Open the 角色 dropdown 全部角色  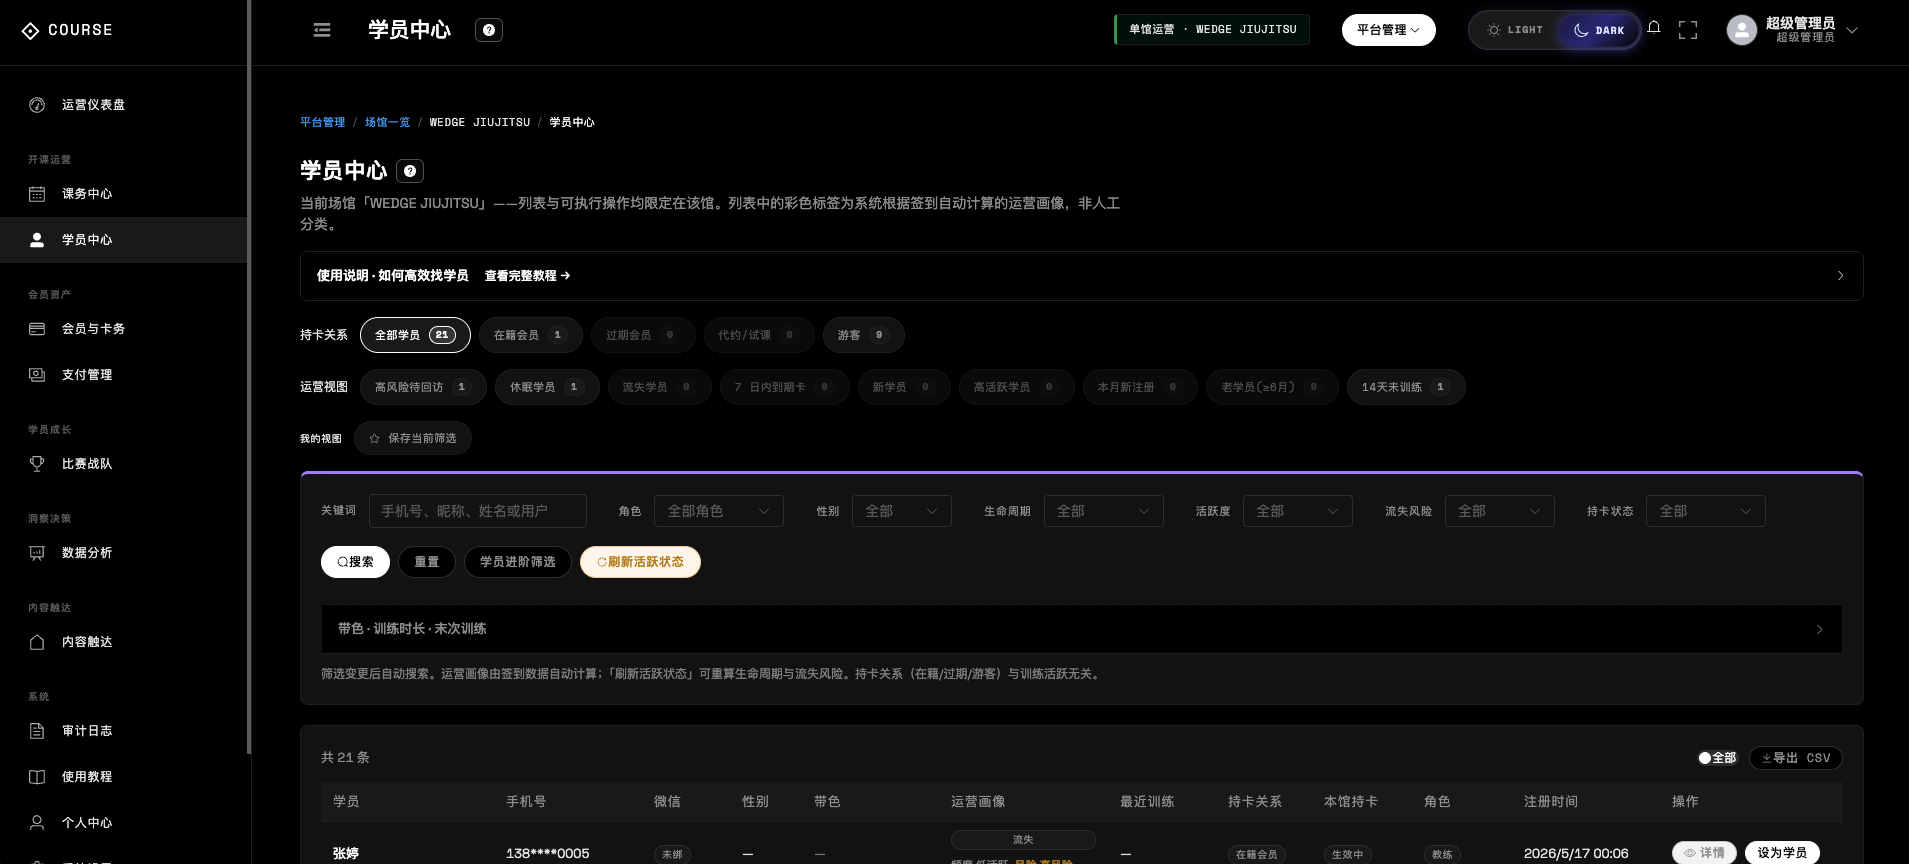719,511
